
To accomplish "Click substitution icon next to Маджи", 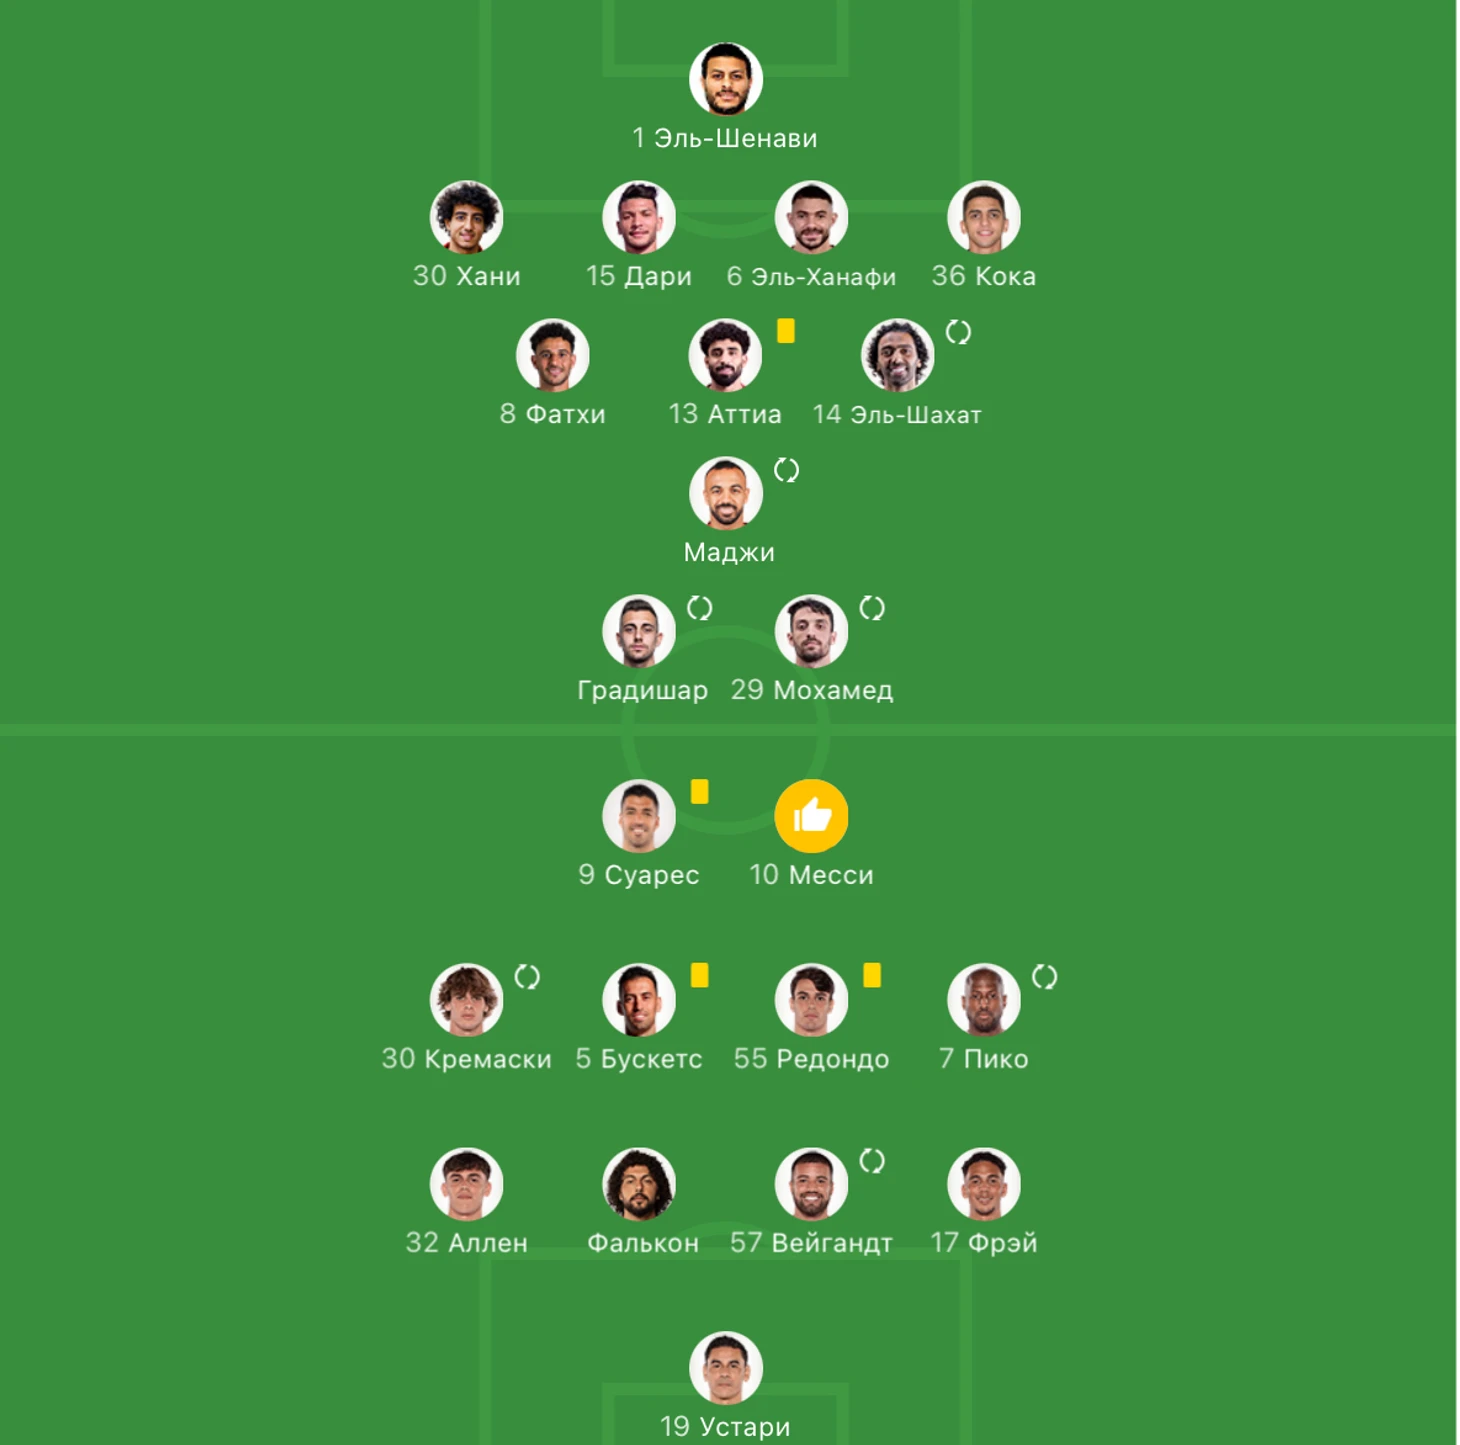I will click(x=787, y=470).
